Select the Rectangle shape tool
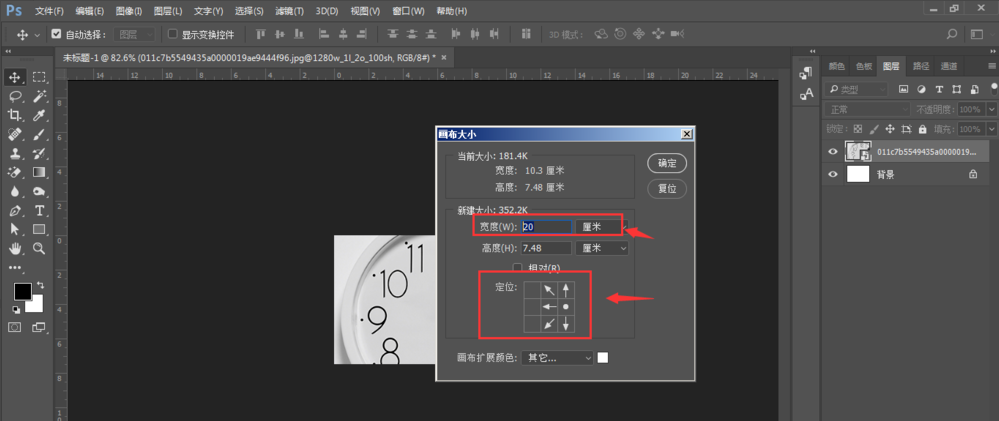The height and width of the screenshot is (421, 999). (x=40, y=229)
